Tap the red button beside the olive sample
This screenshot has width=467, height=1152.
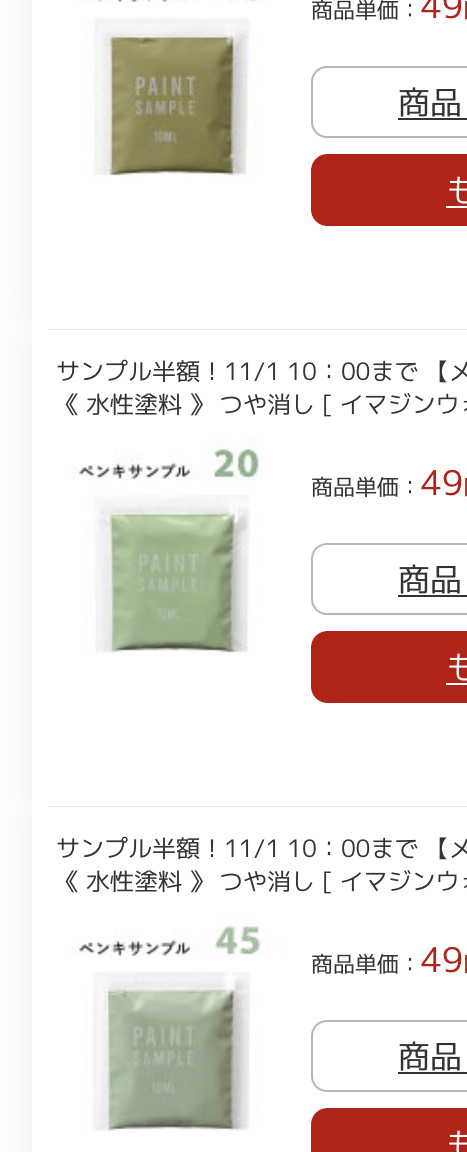click(x=389, y=190)
